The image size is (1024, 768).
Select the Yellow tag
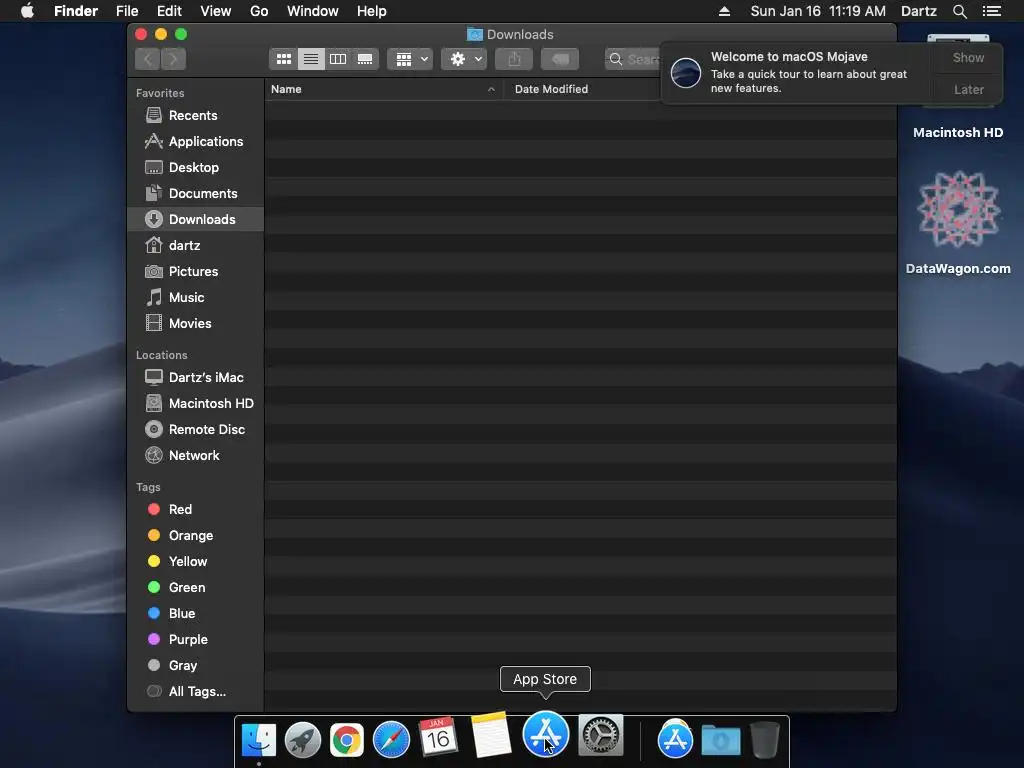click(196, 562)
